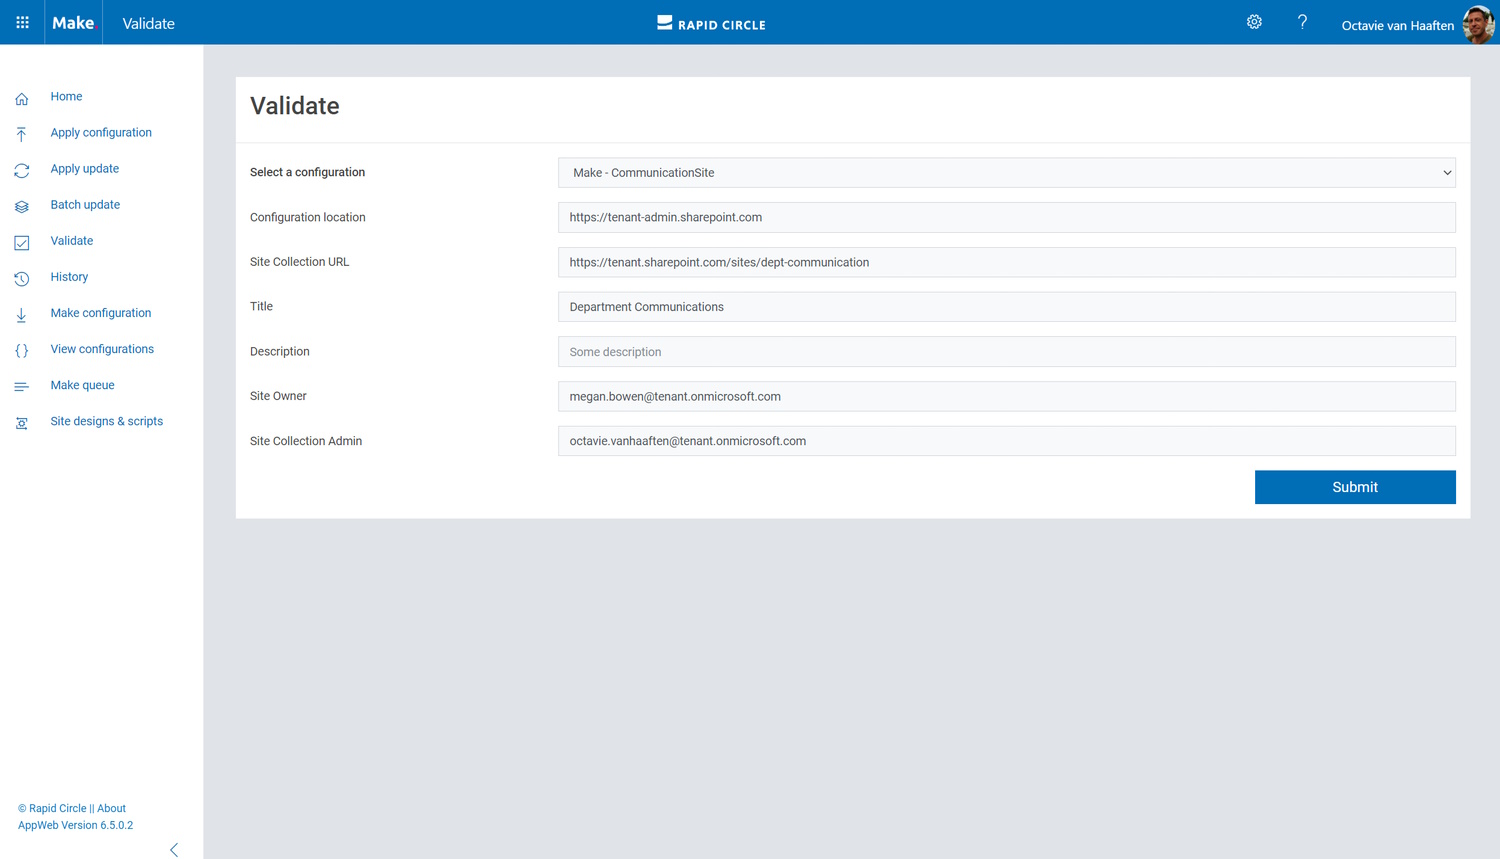This screenshot has height=859, width=1500.
Task: Click the Site Collection URL field
Action: pos(1006,262)
